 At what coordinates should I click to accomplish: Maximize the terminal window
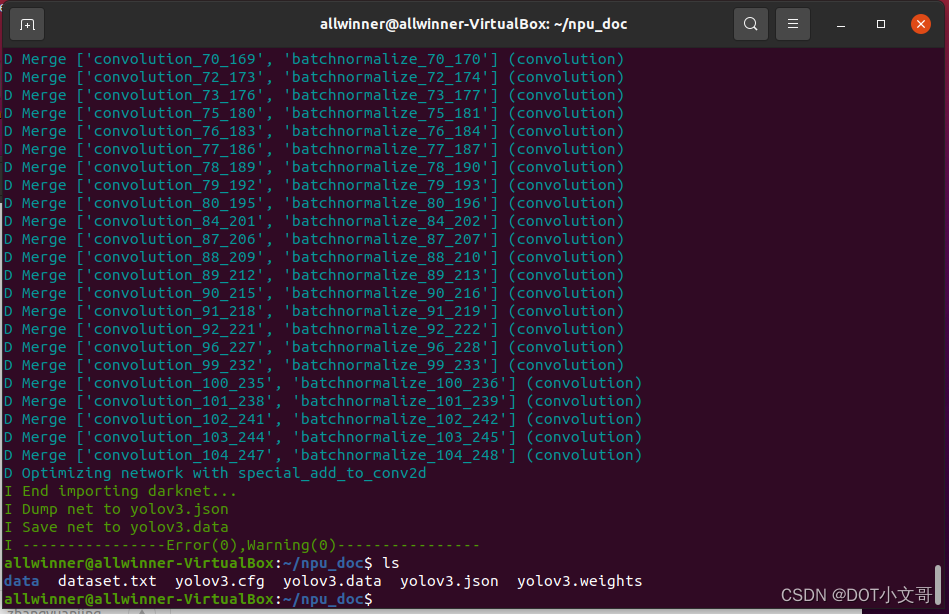[x=881, y=24]
